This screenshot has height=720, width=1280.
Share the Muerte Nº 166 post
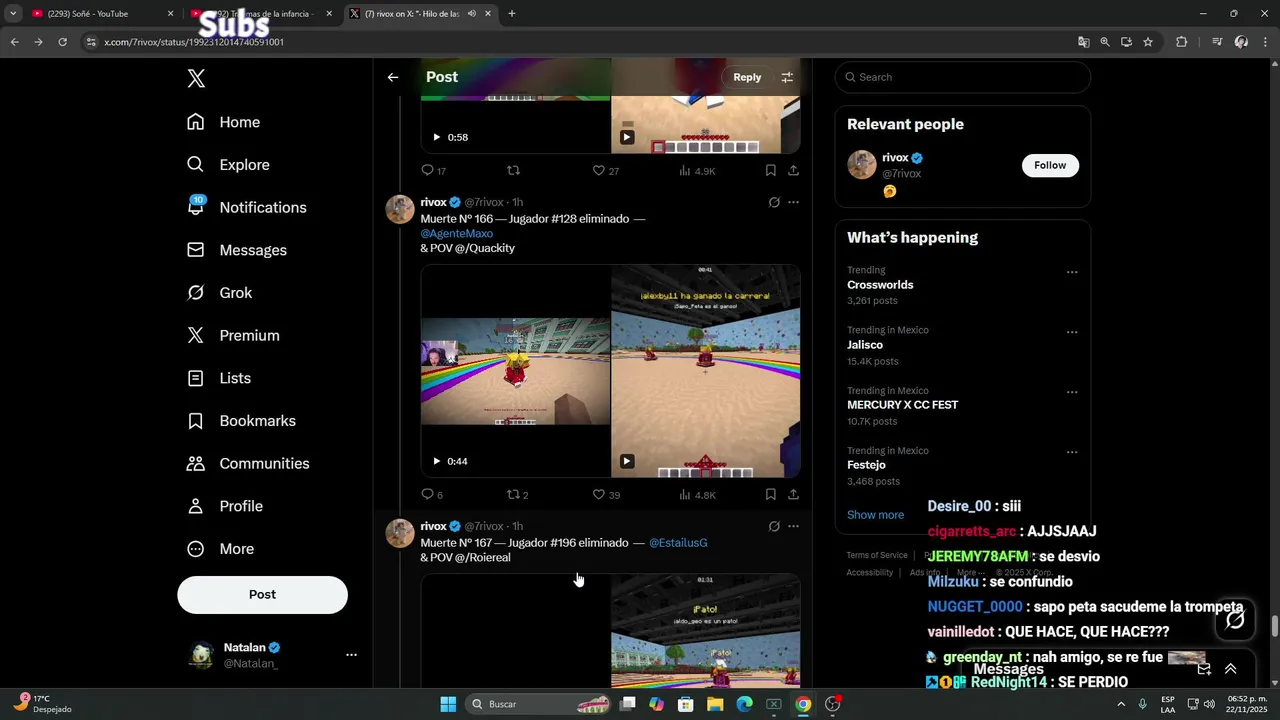click(x=793, y=495)
